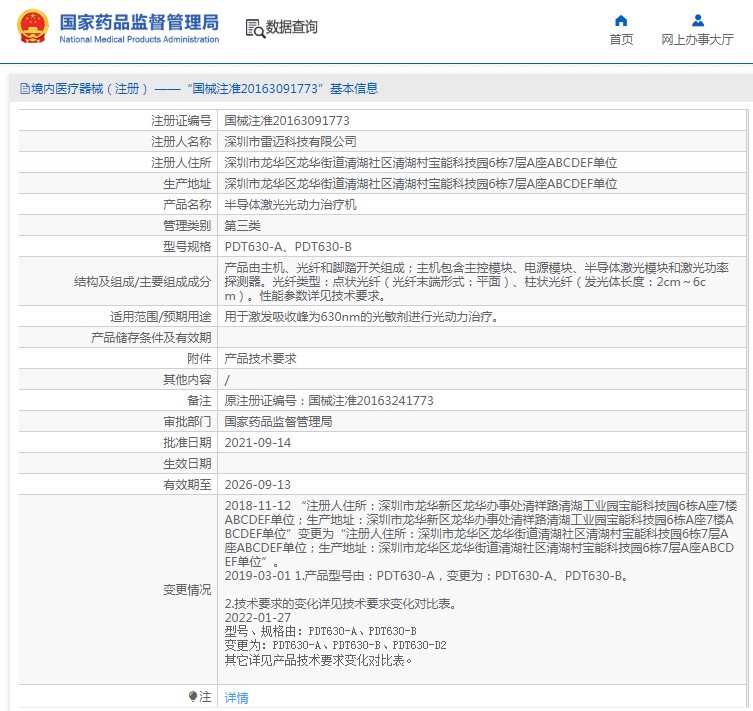Click the 产品储存条件及有效期 row label
753x711 pixels.
click(151, 338)
